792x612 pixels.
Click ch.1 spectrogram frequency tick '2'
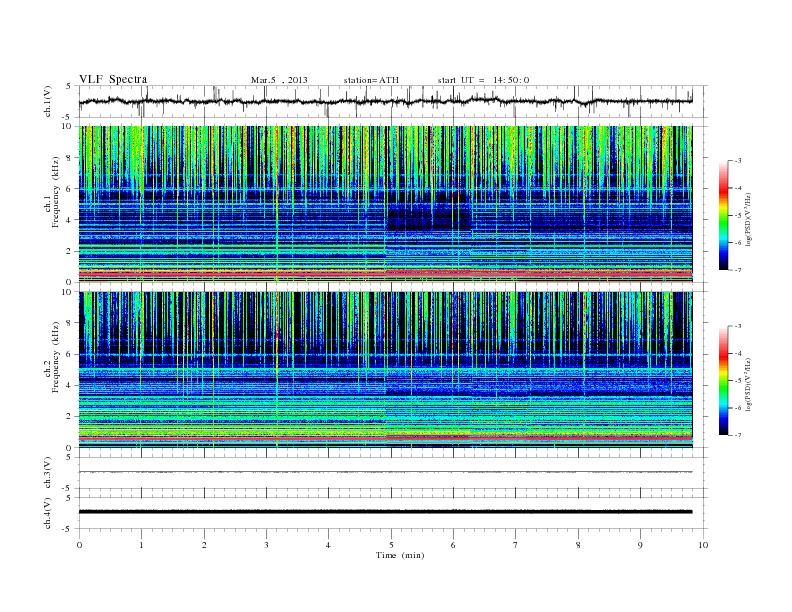click(x=69, y=251)
